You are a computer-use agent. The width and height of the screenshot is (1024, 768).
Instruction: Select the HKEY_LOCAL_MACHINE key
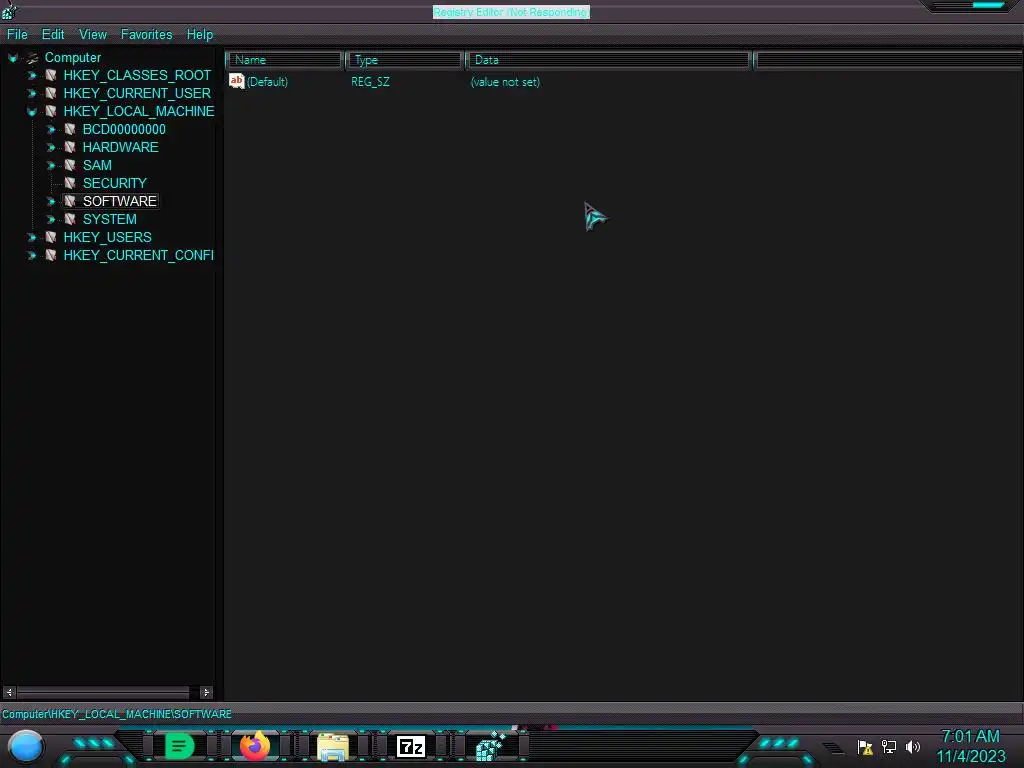click(x=138, y=112)
